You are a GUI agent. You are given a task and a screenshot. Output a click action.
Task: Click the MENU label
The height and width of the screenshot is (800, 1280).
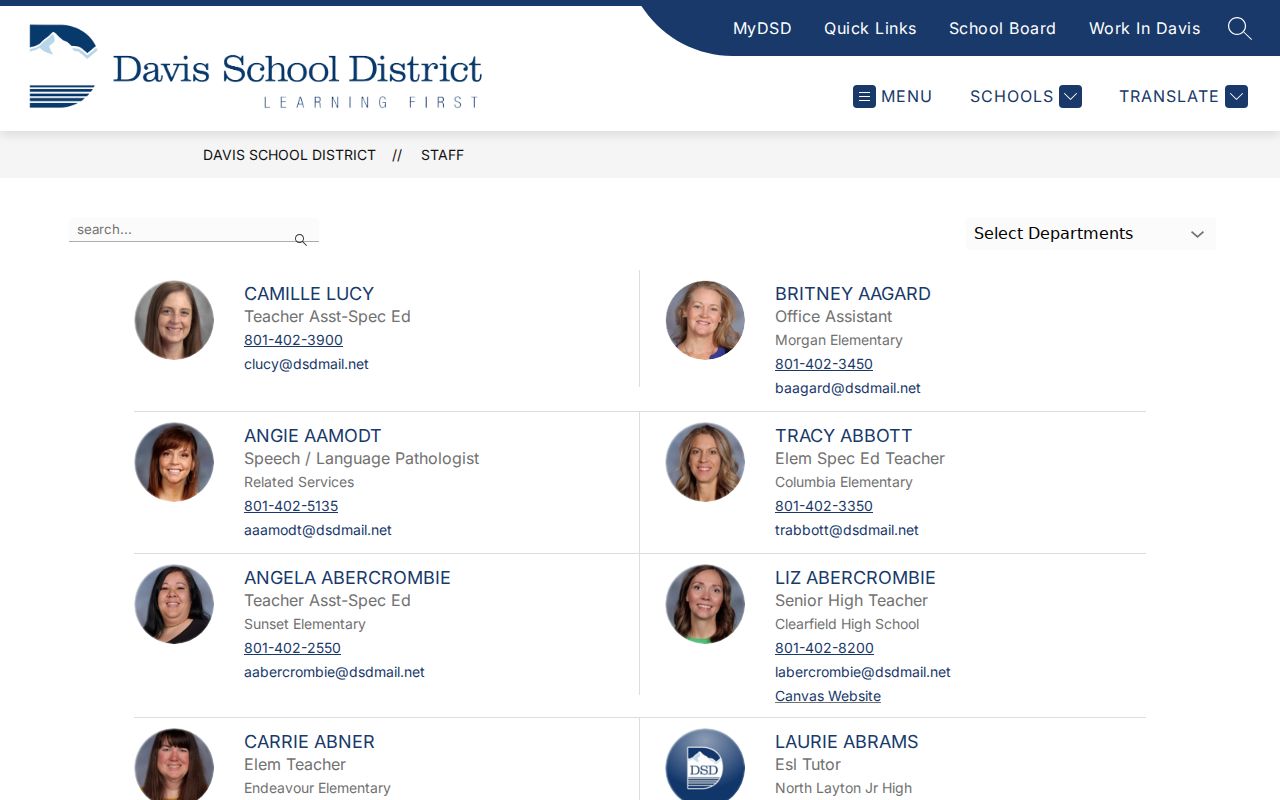point(907,96)
